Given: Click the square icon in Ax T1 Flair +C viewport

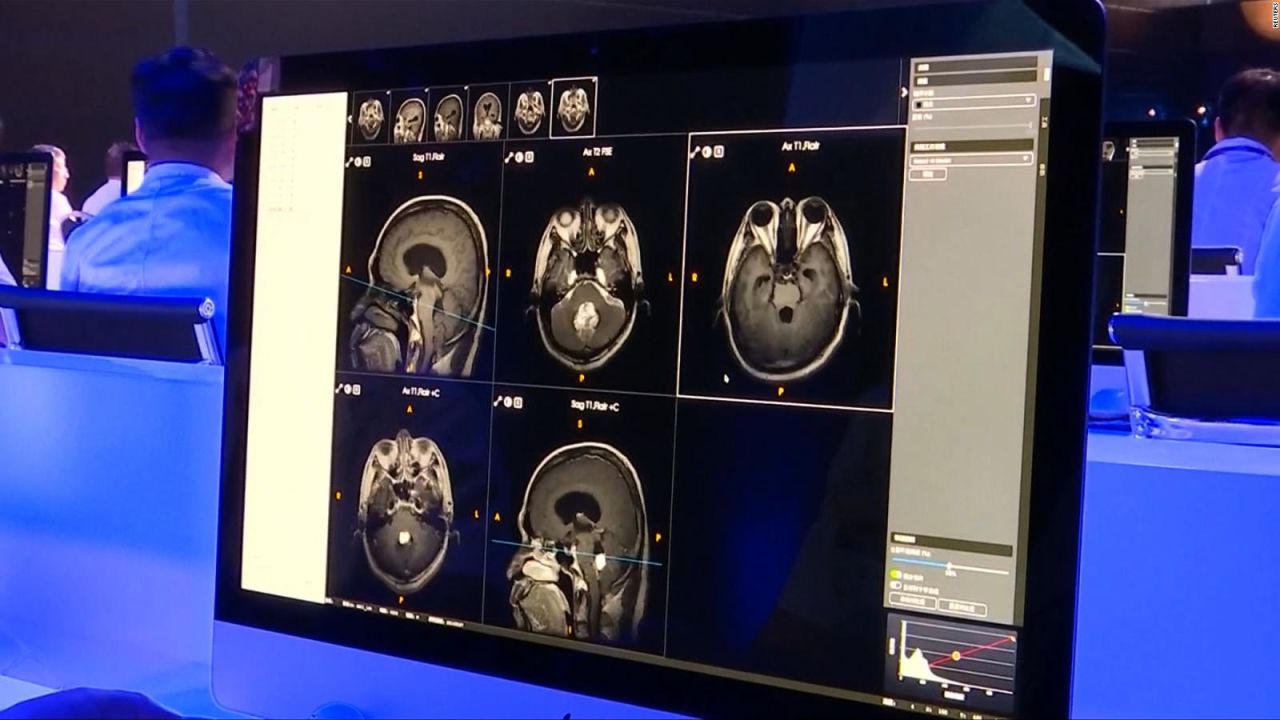Looking at the screenshot, I should [x=356, y=390].
